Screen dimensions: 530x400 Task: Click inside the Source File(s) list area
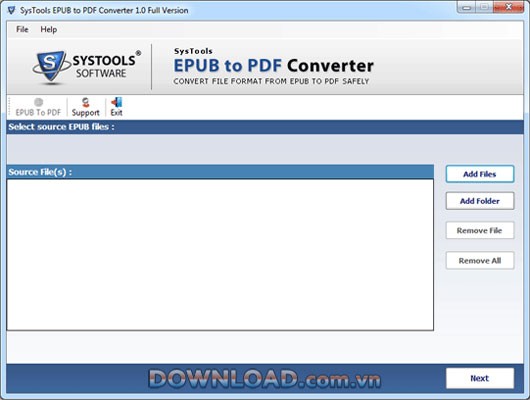[220, 255]
